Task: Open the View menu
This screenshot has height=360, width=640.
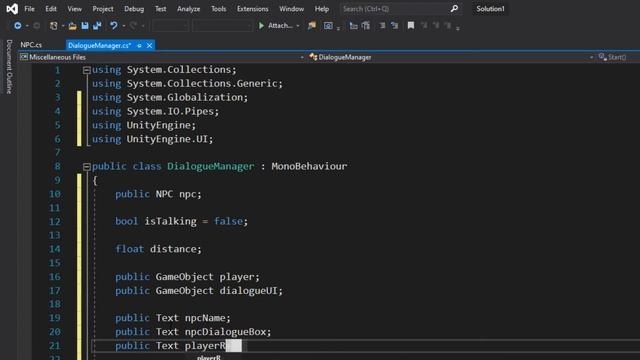Action: (x=74, y=9)
